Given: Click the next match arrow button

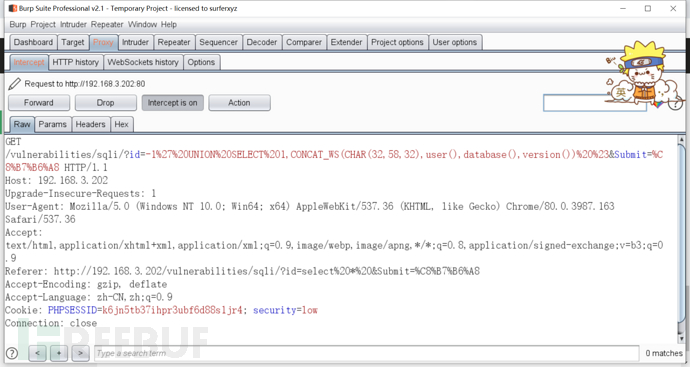Looking at the screenshot, I should pyautogui.click(x=81, y=353).
